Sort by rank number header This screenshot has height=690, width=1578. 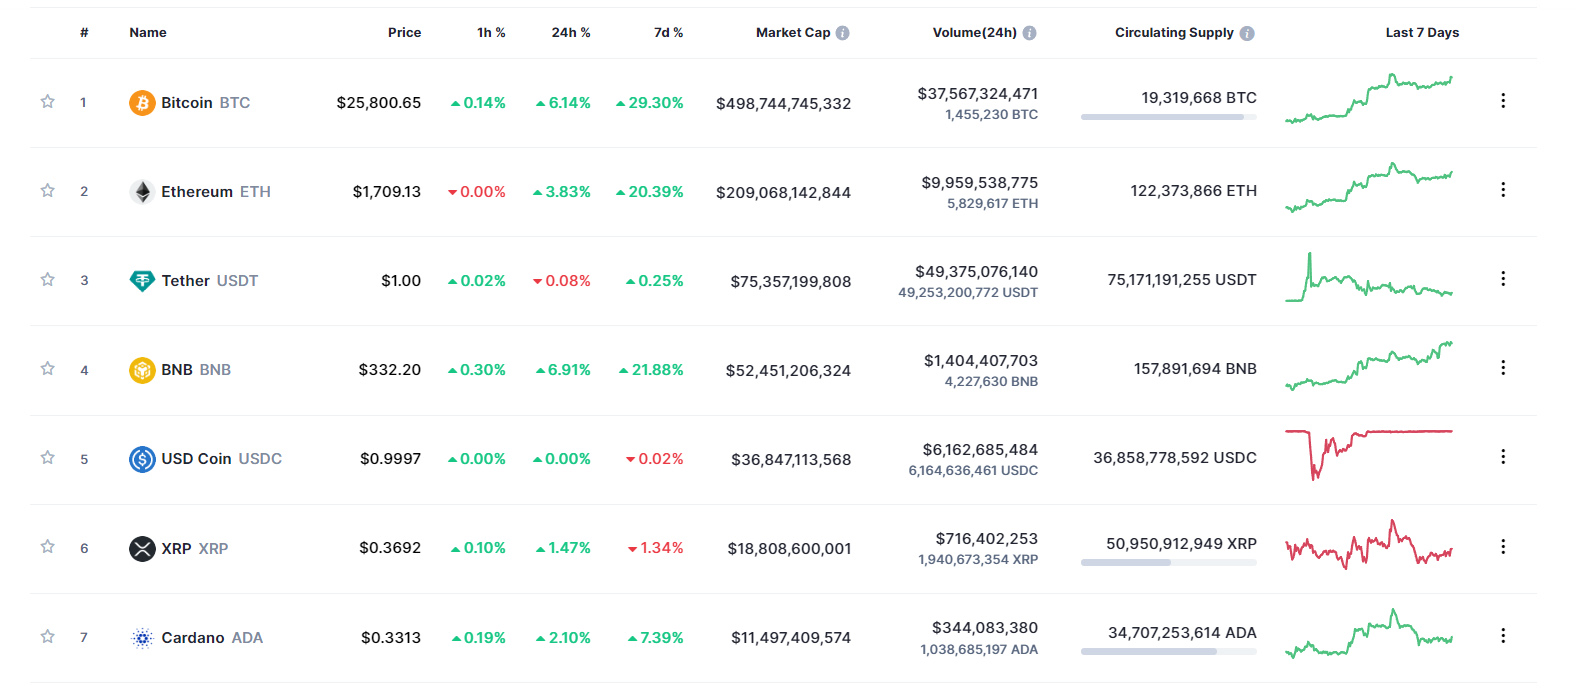click(x=84, y=33)
